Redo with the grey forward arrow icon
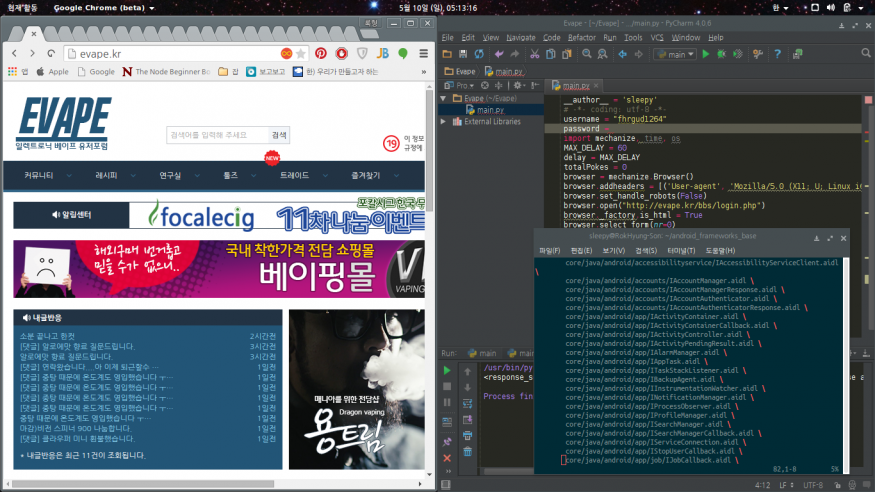This screenshot has width=875, height=492. [x=515, y=54]
